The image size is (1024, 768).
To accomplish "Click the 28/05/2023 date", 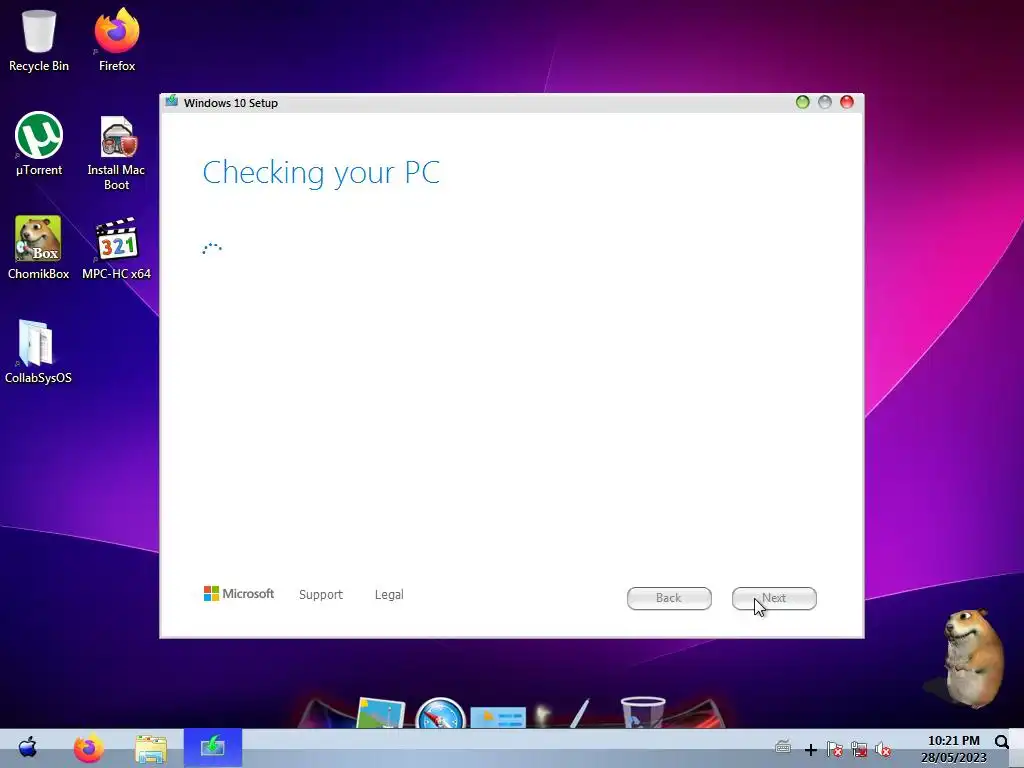I will 953,758.
